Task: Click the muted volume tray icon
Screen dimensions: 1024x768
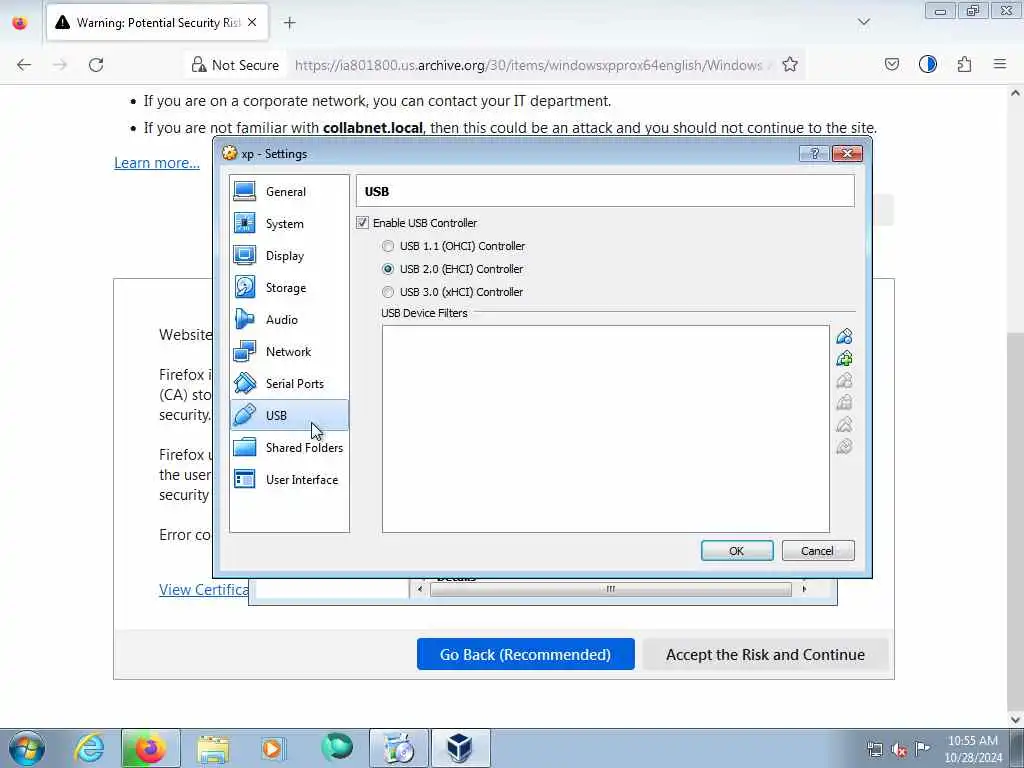Action: pos(899,750)
